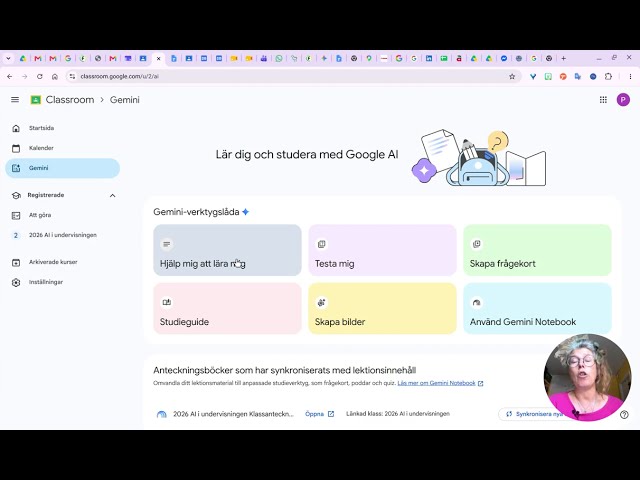Click the green square extension icon
This screenshot has width=640, height=480.
pyautogui.click(x=548, y=76)
